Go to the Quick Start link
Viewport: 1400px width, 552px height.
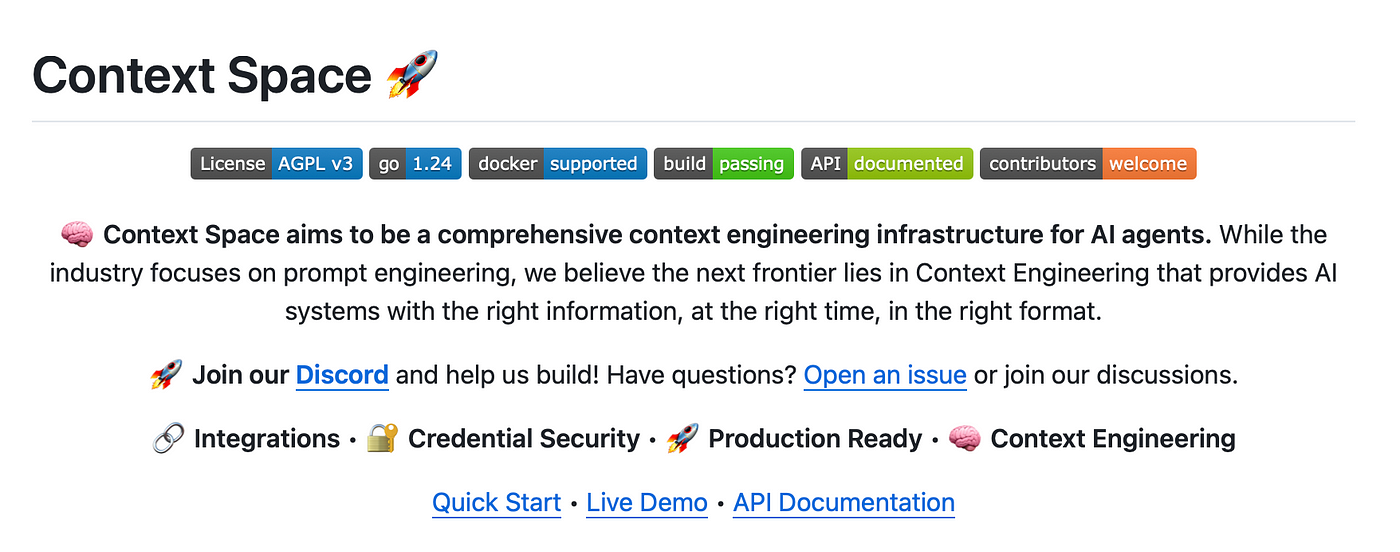click(x=496, y=503)
